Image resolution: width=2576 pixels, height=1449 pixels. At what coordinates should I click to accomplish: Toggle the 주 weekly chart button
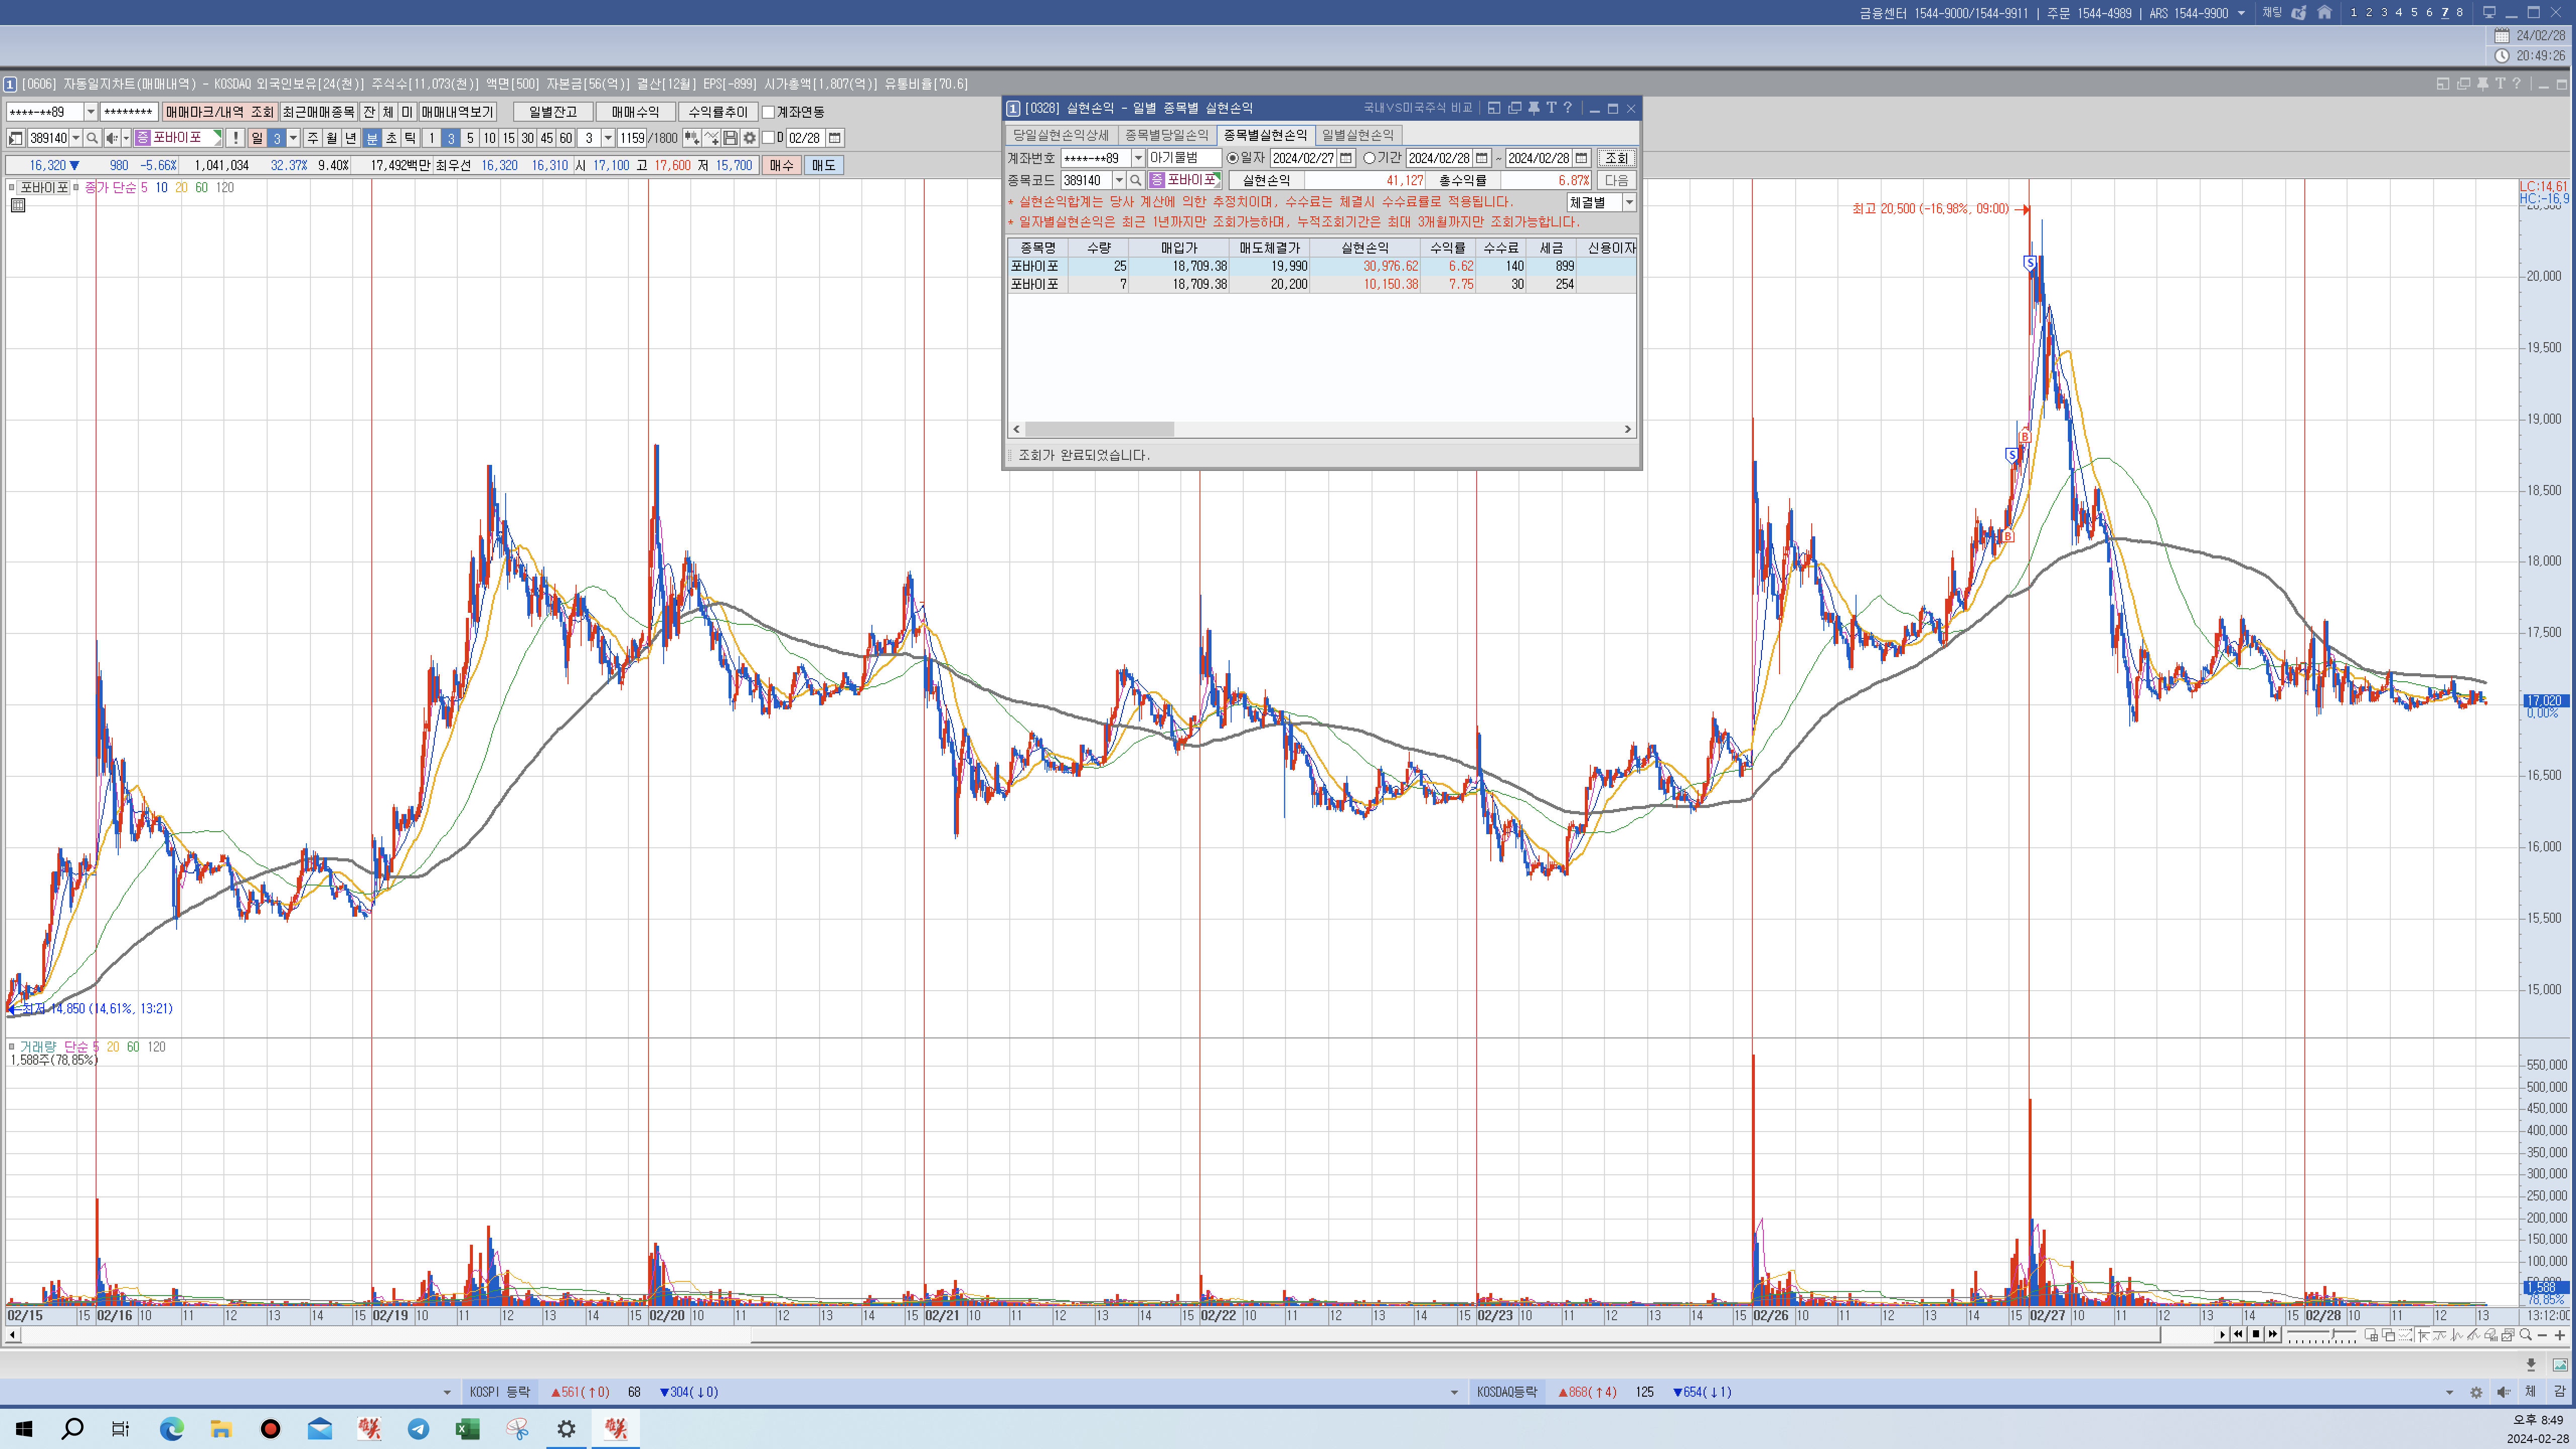[313, 138]
